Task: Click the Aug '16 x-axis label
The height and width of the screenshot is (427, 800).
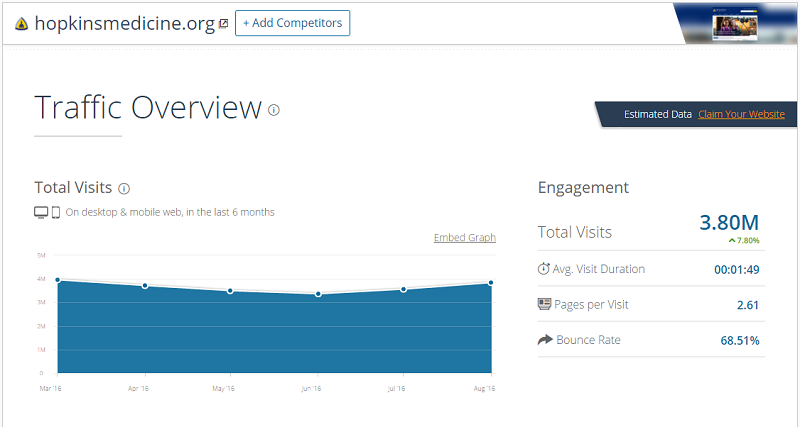Action: tap(484, 389)
